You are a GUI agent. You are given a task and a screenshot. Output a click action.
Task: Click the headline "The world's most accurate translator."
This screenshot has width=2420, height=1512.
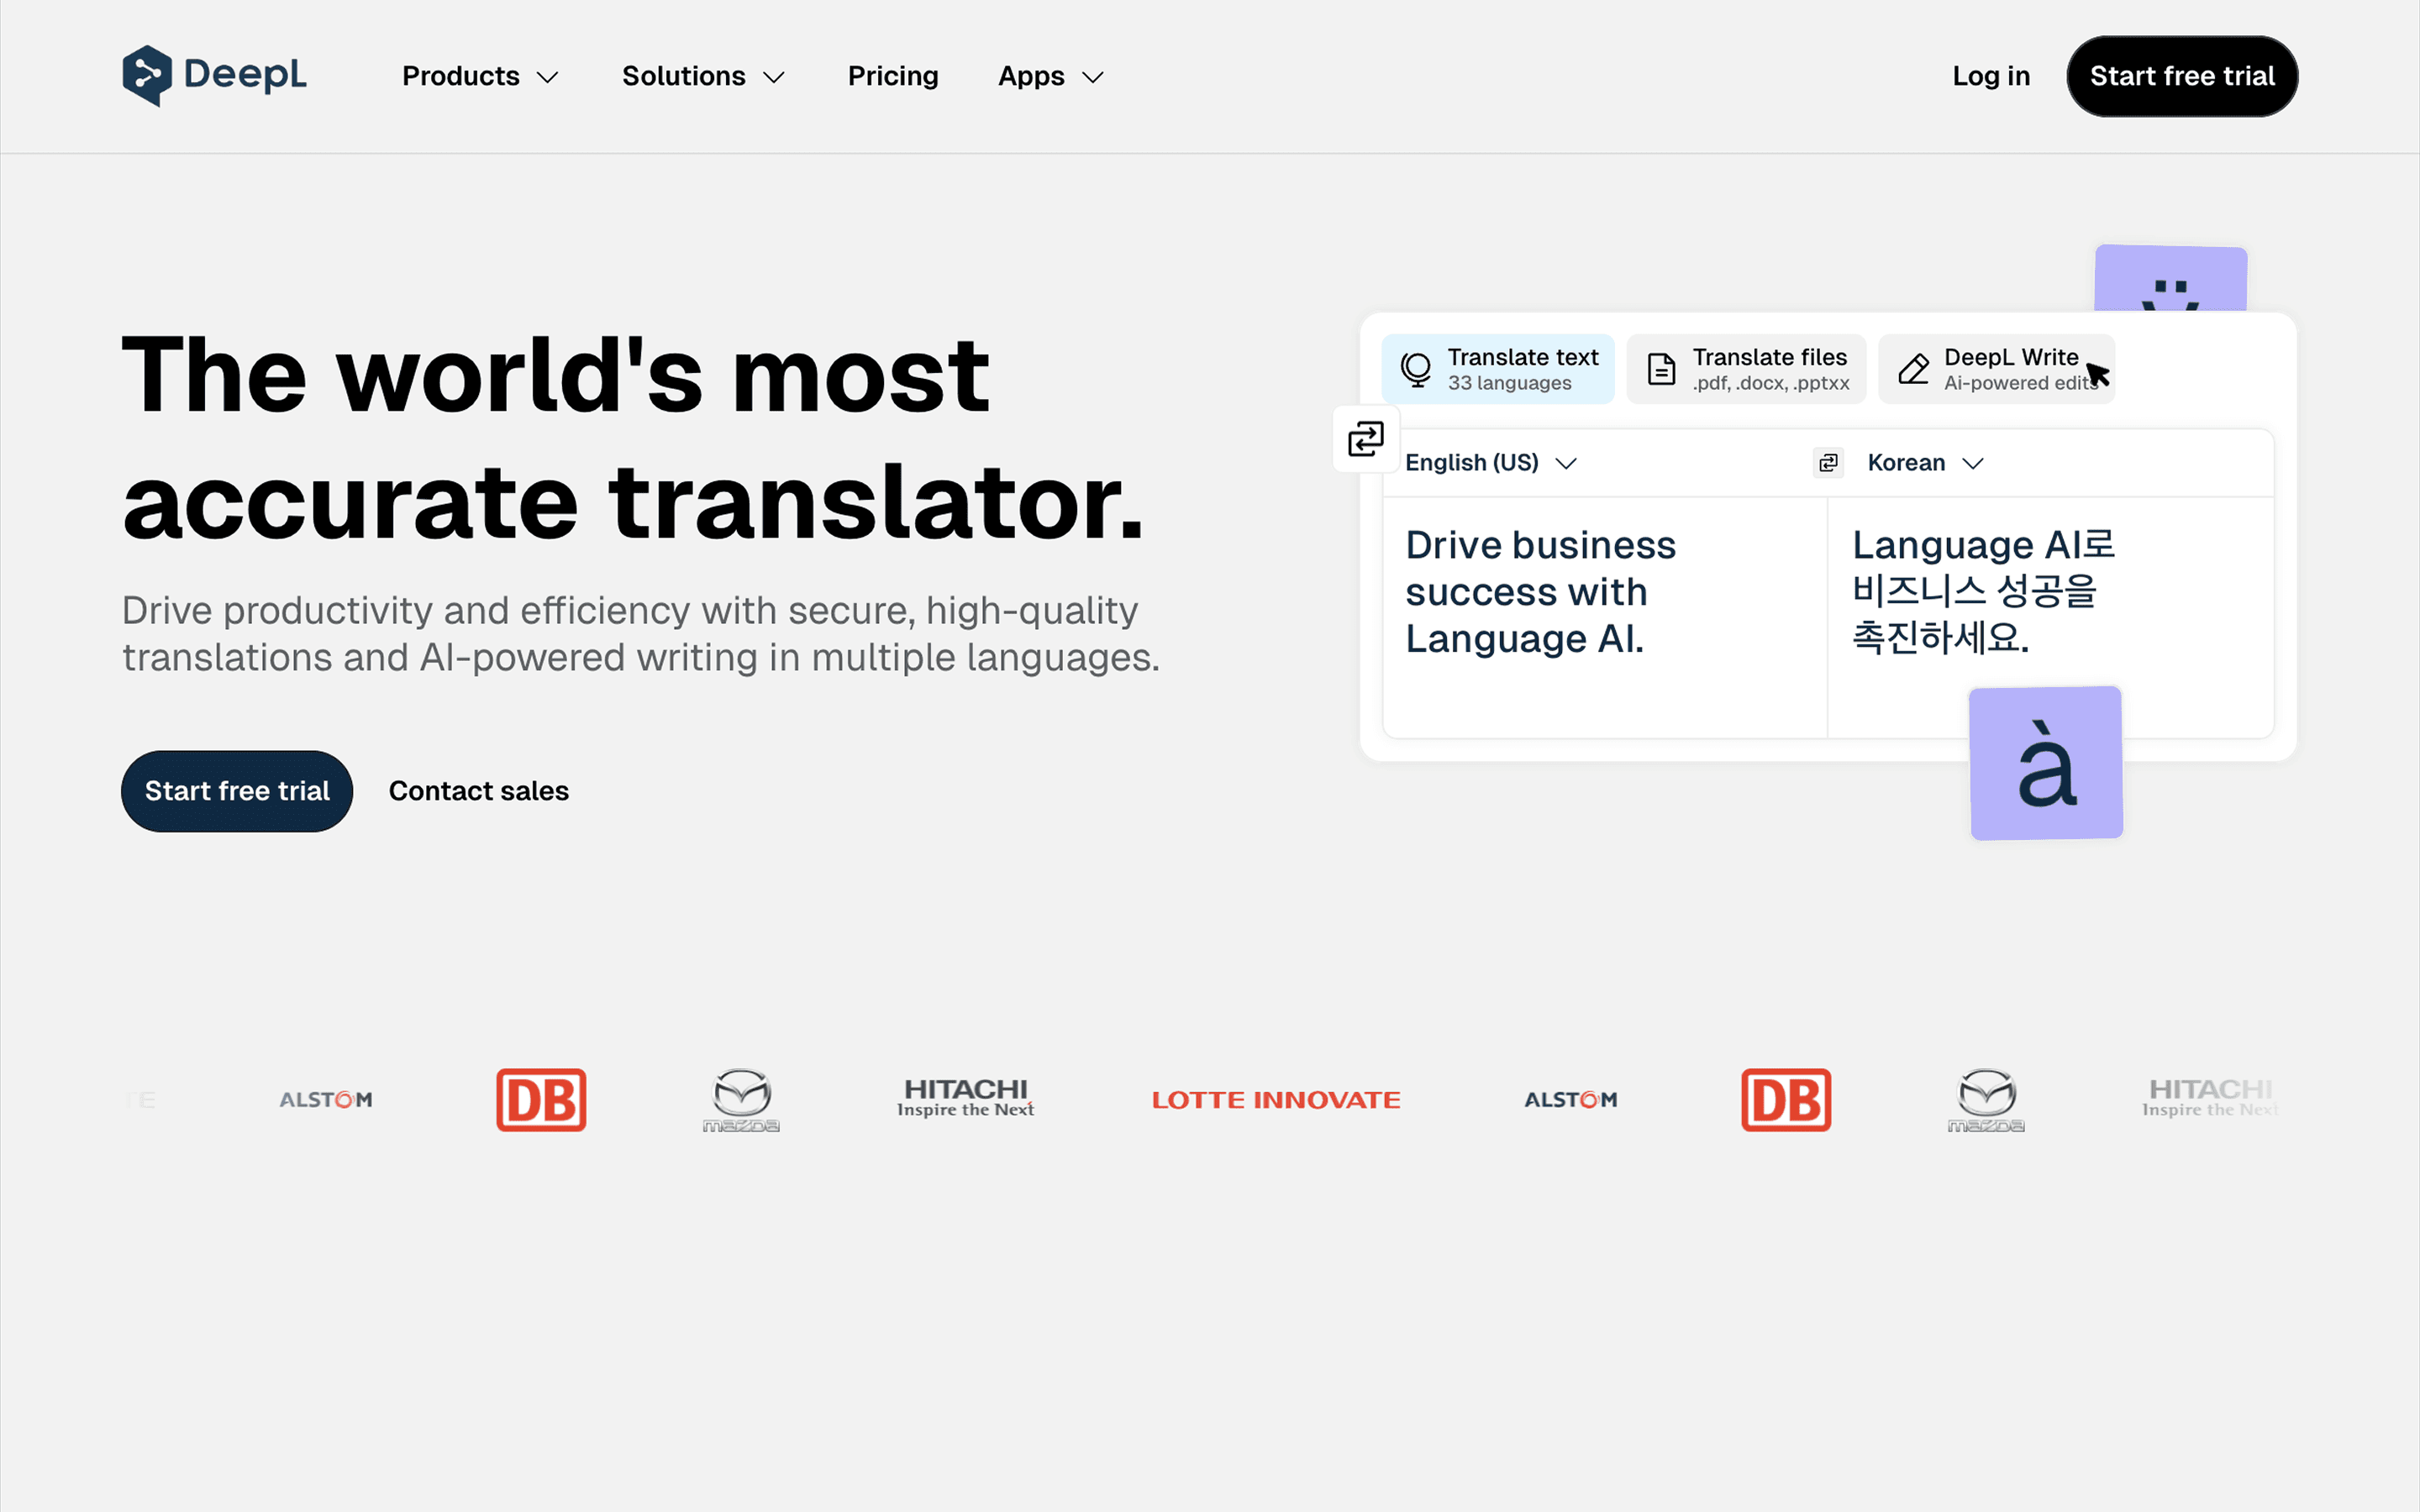tap(633, 437)
